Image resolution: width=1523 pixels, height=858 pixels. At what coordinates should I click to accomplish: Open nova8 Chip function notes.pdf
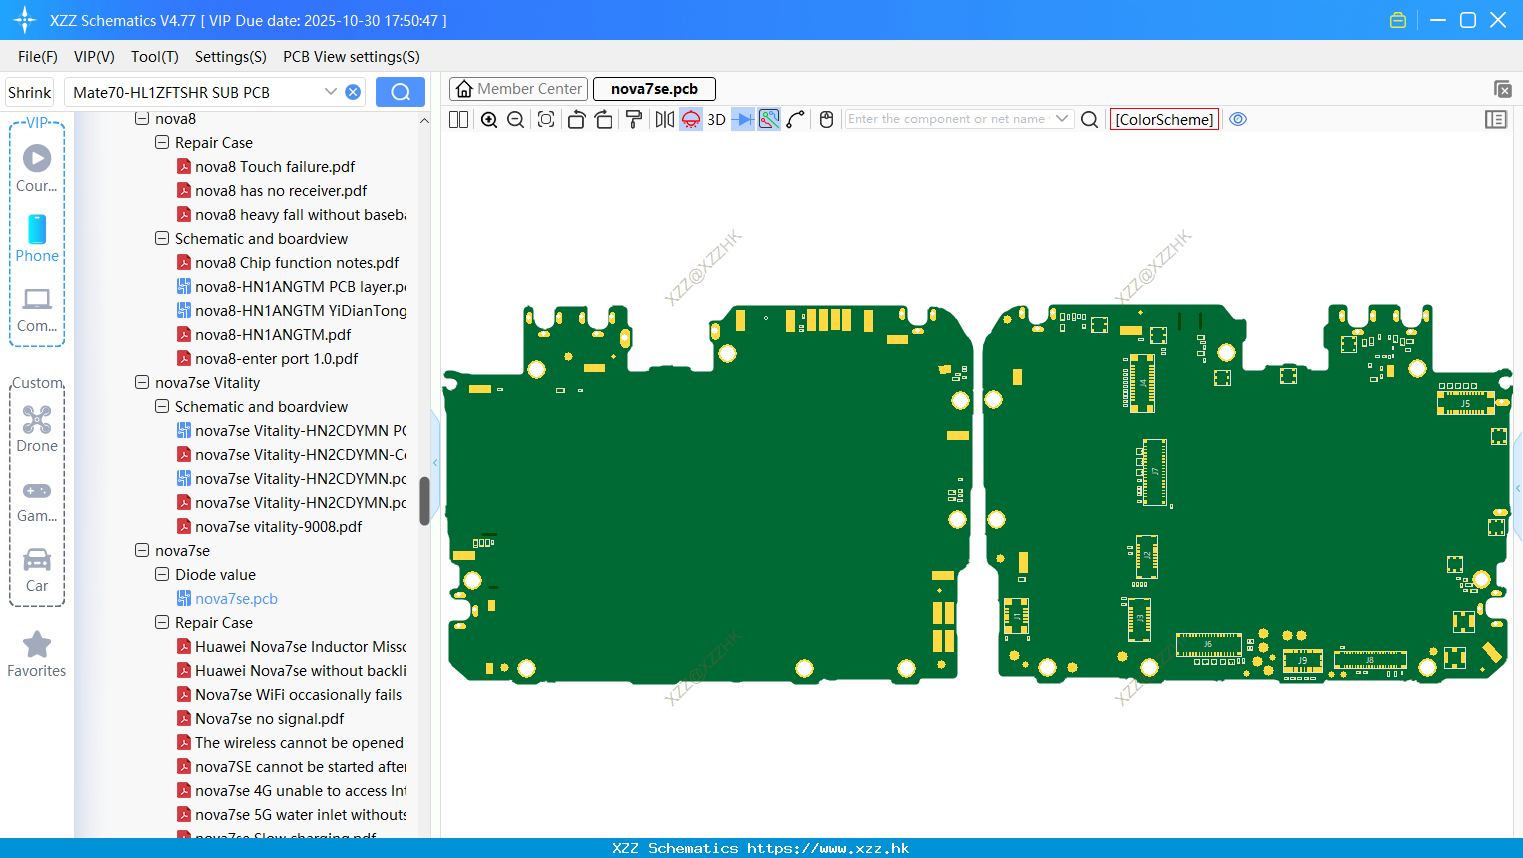pyautogui.click(x=297, y=263)
